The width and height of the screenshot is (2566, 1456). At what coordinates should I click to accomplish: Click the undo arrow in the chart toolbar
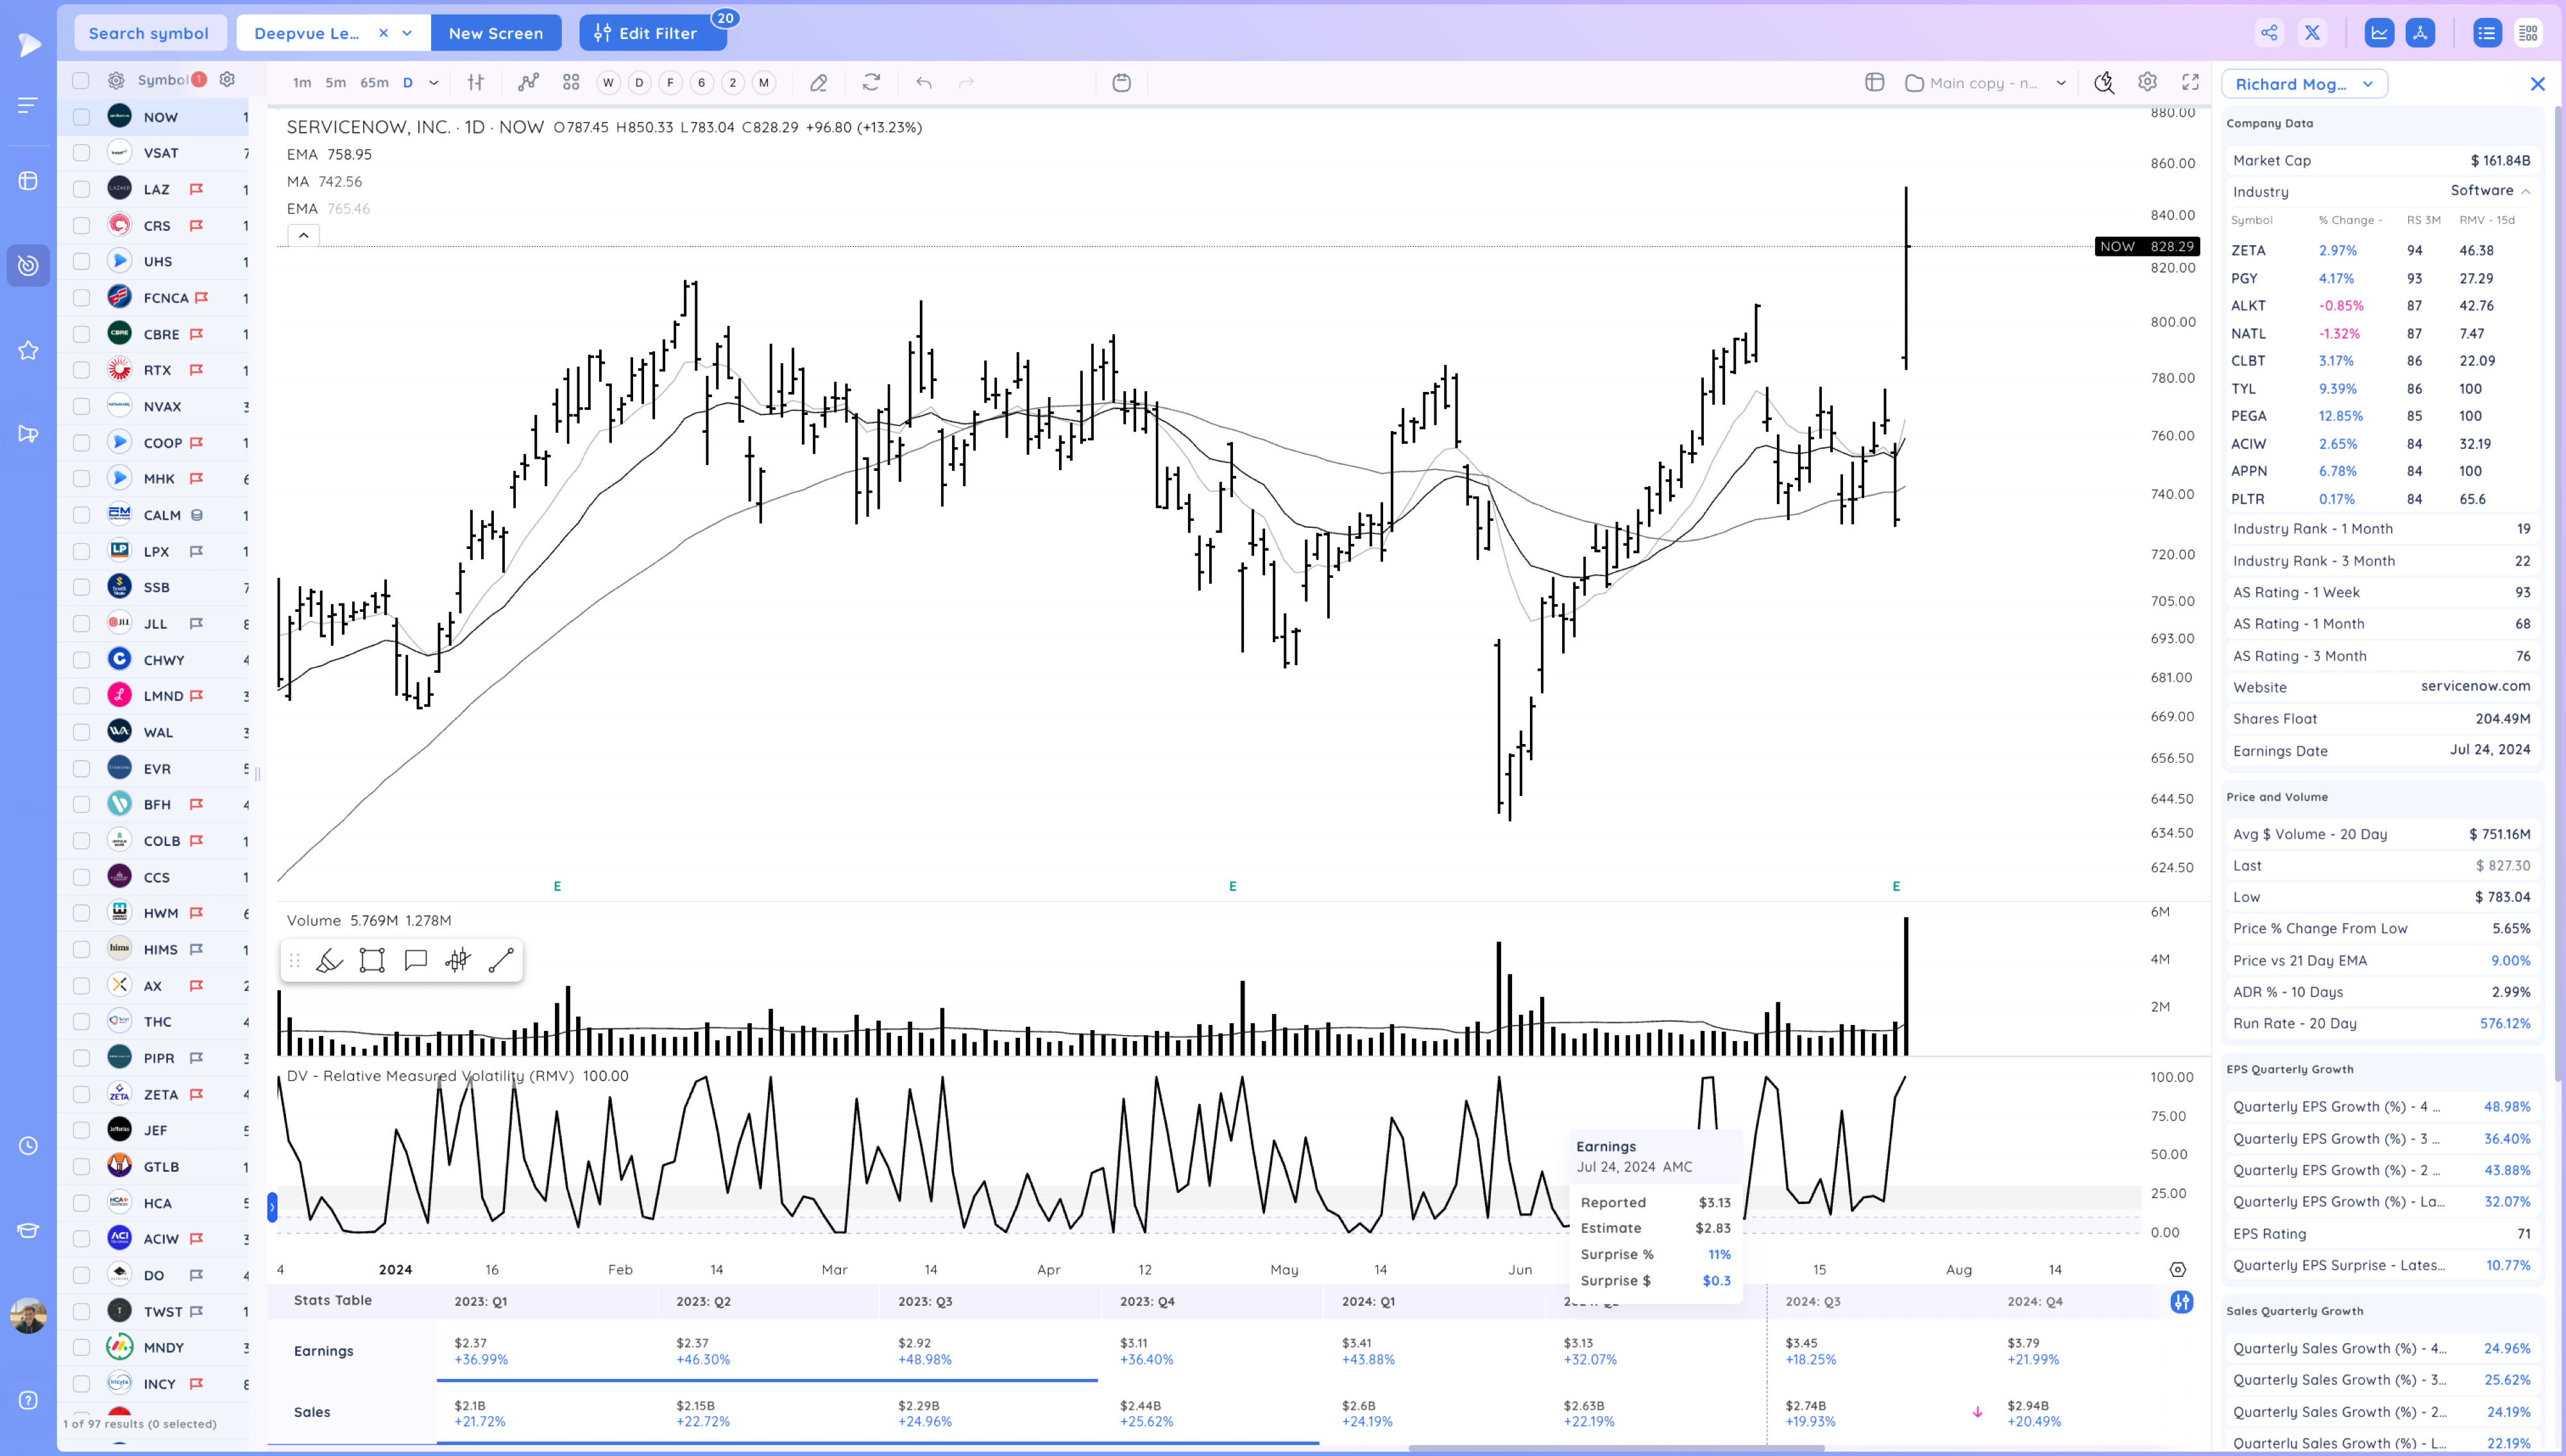pos(924,83)
